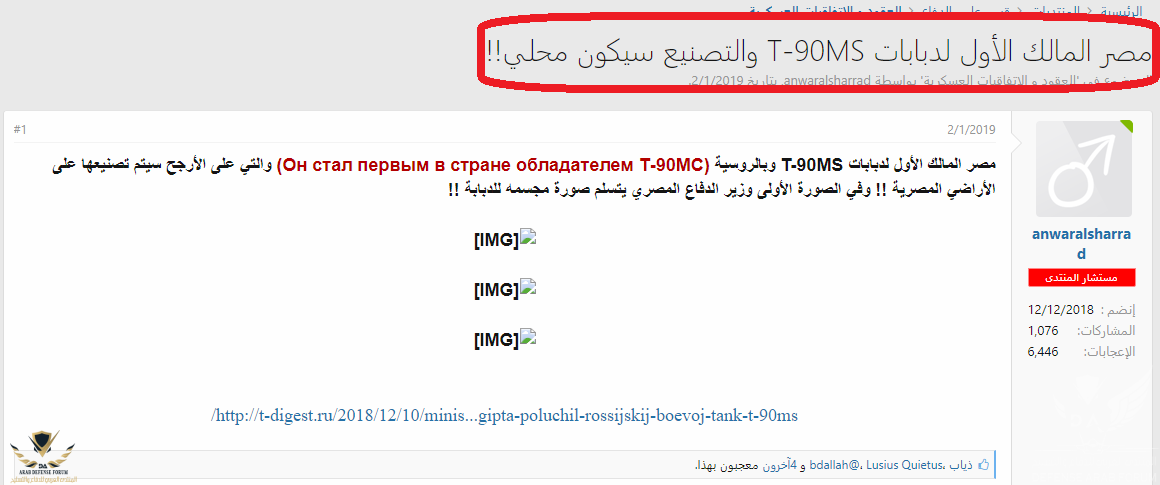Click the red مستشار المنتدى badge
Viewport: 1160px width, 485px height.
pos(1084,277)
